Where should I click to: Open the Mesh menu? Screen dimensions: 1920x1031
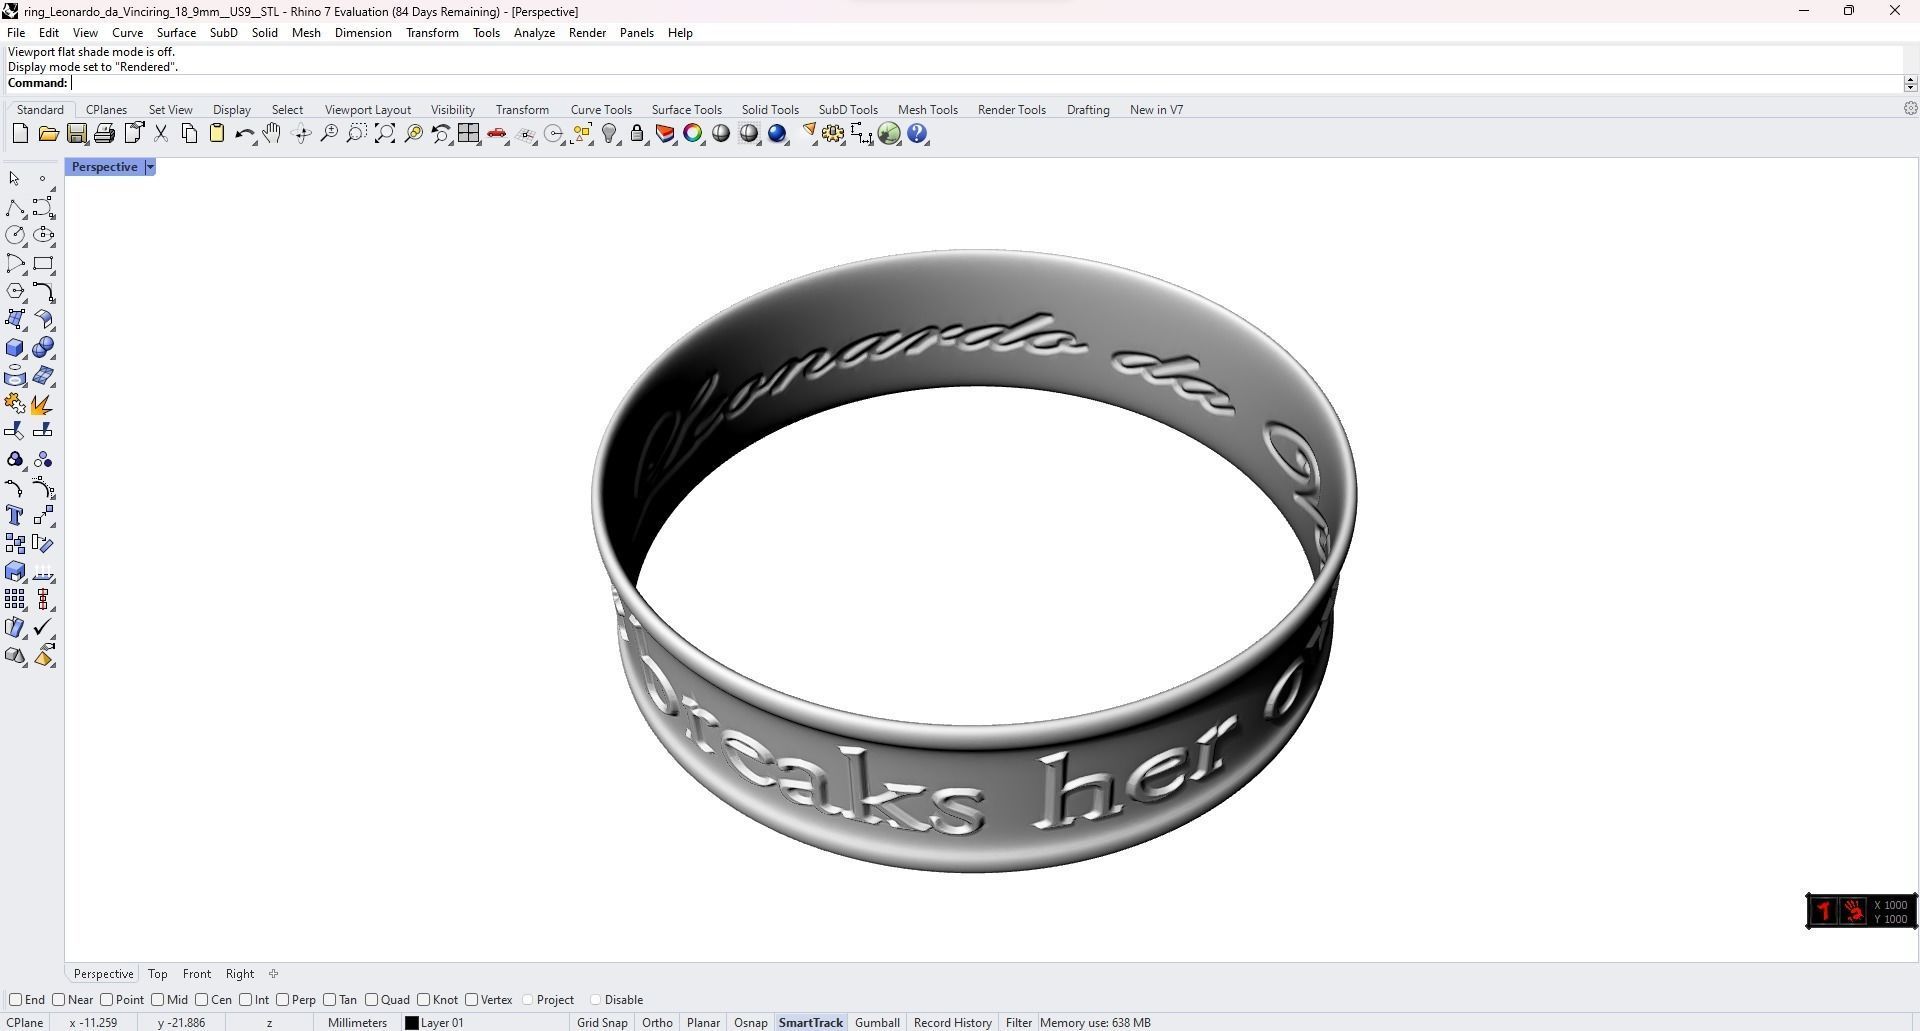pyautogui.click(x=306, y=33)
